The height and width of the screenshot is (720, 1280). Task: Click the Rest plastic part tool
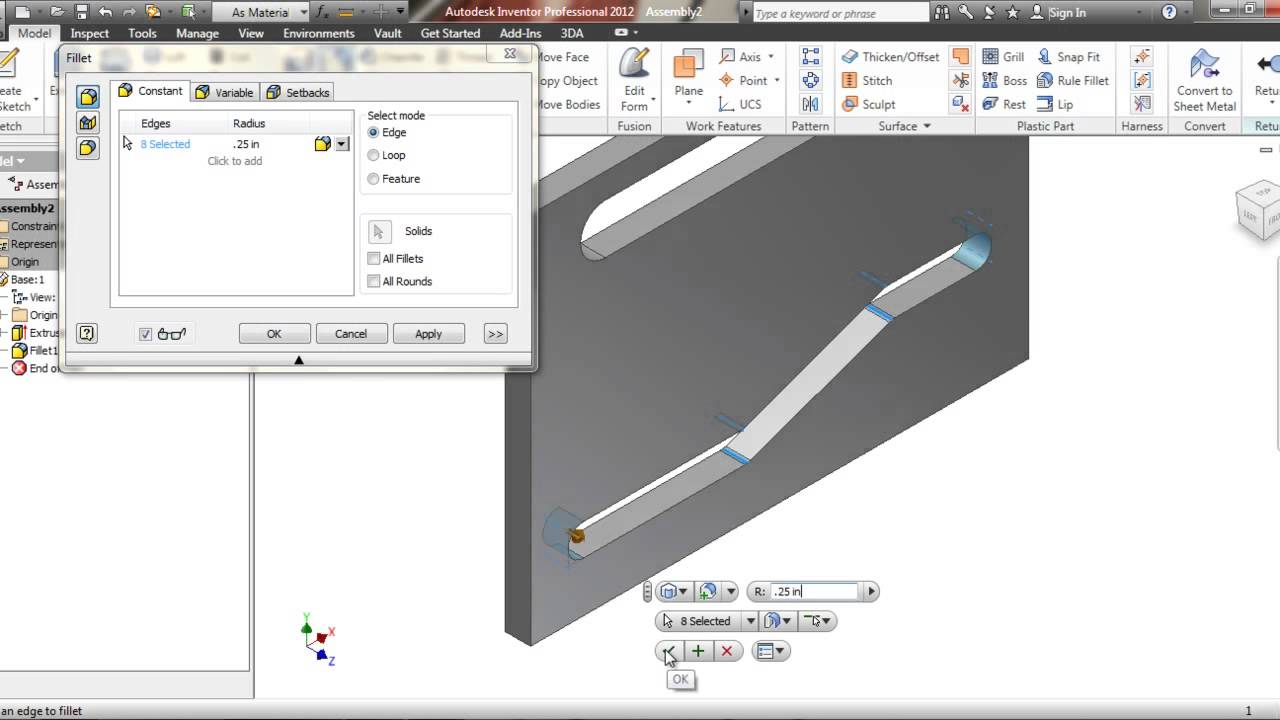1004,104
